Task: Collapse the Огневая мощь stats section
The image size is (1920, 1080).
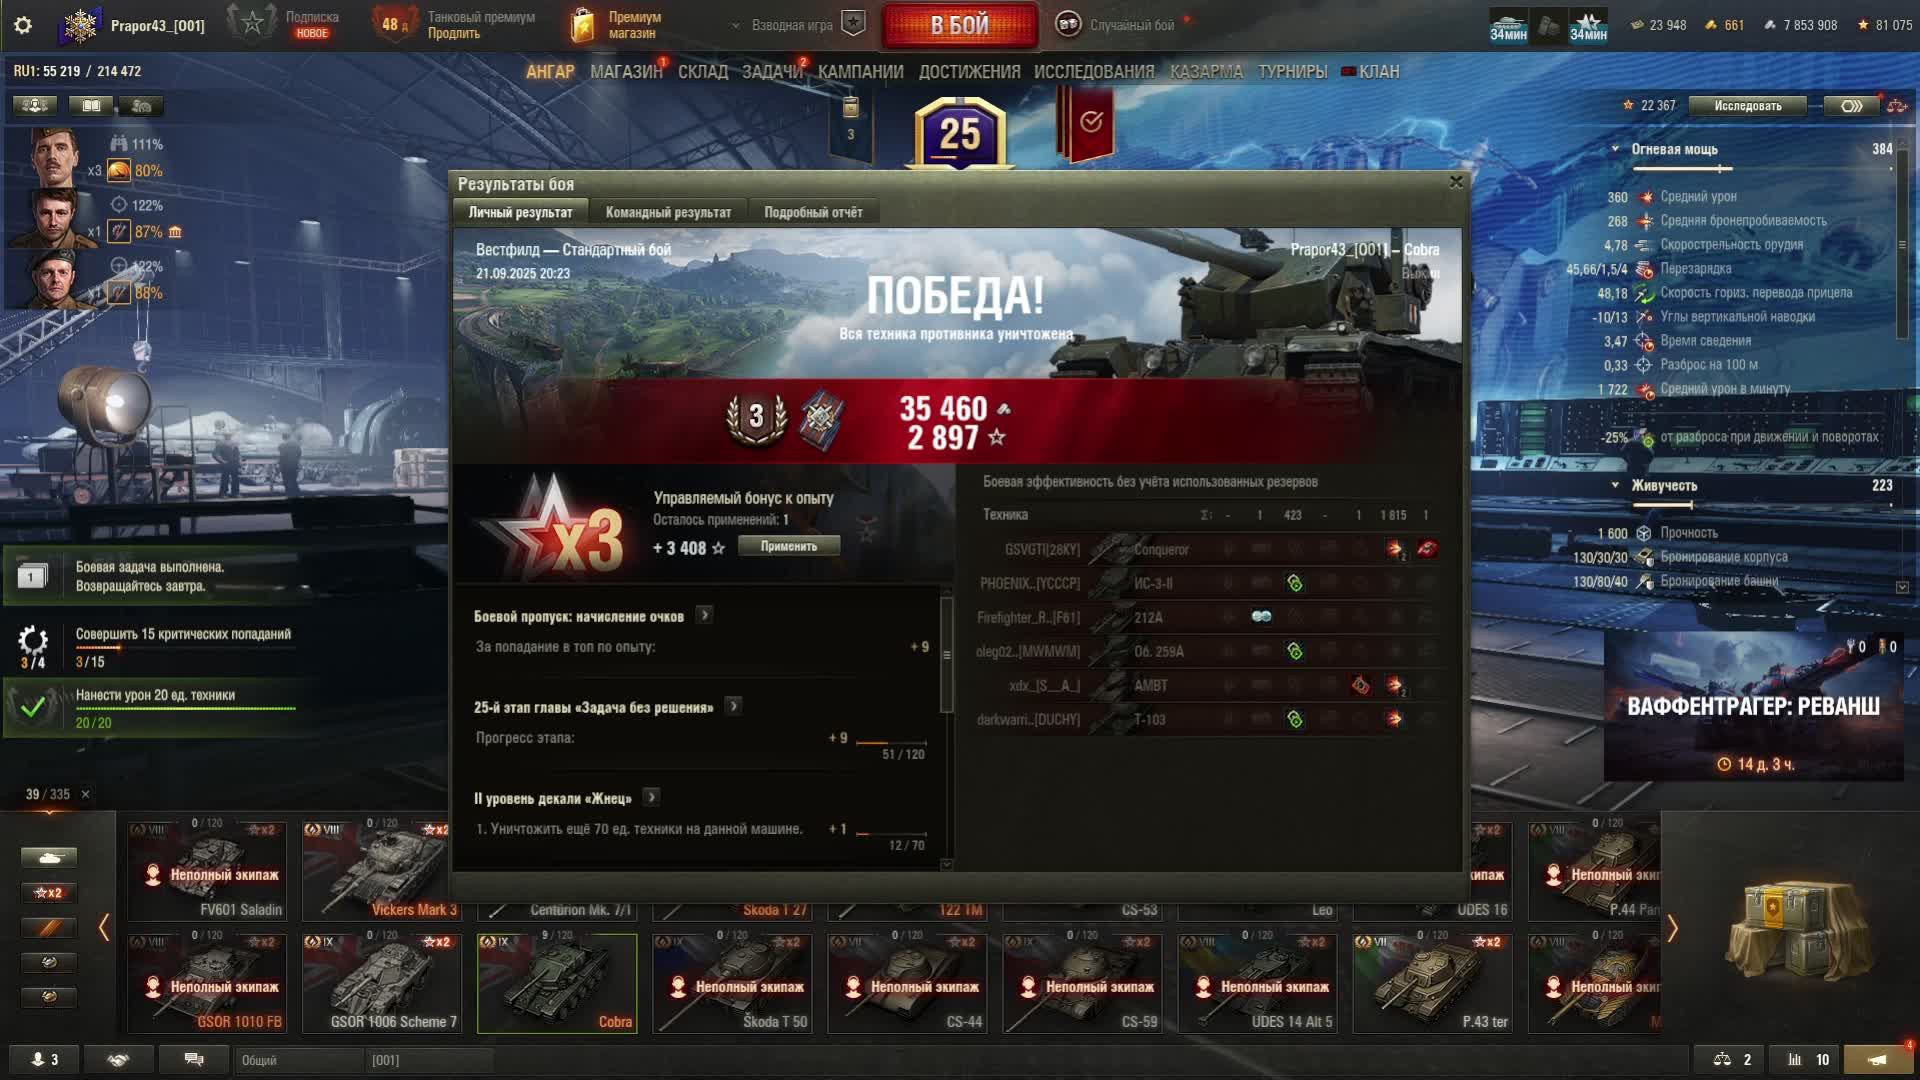Action: [1615, 149]
